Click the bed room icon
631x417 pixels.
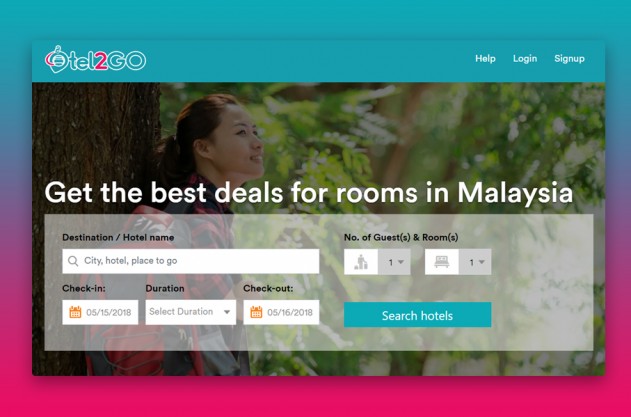pos(441,262)
